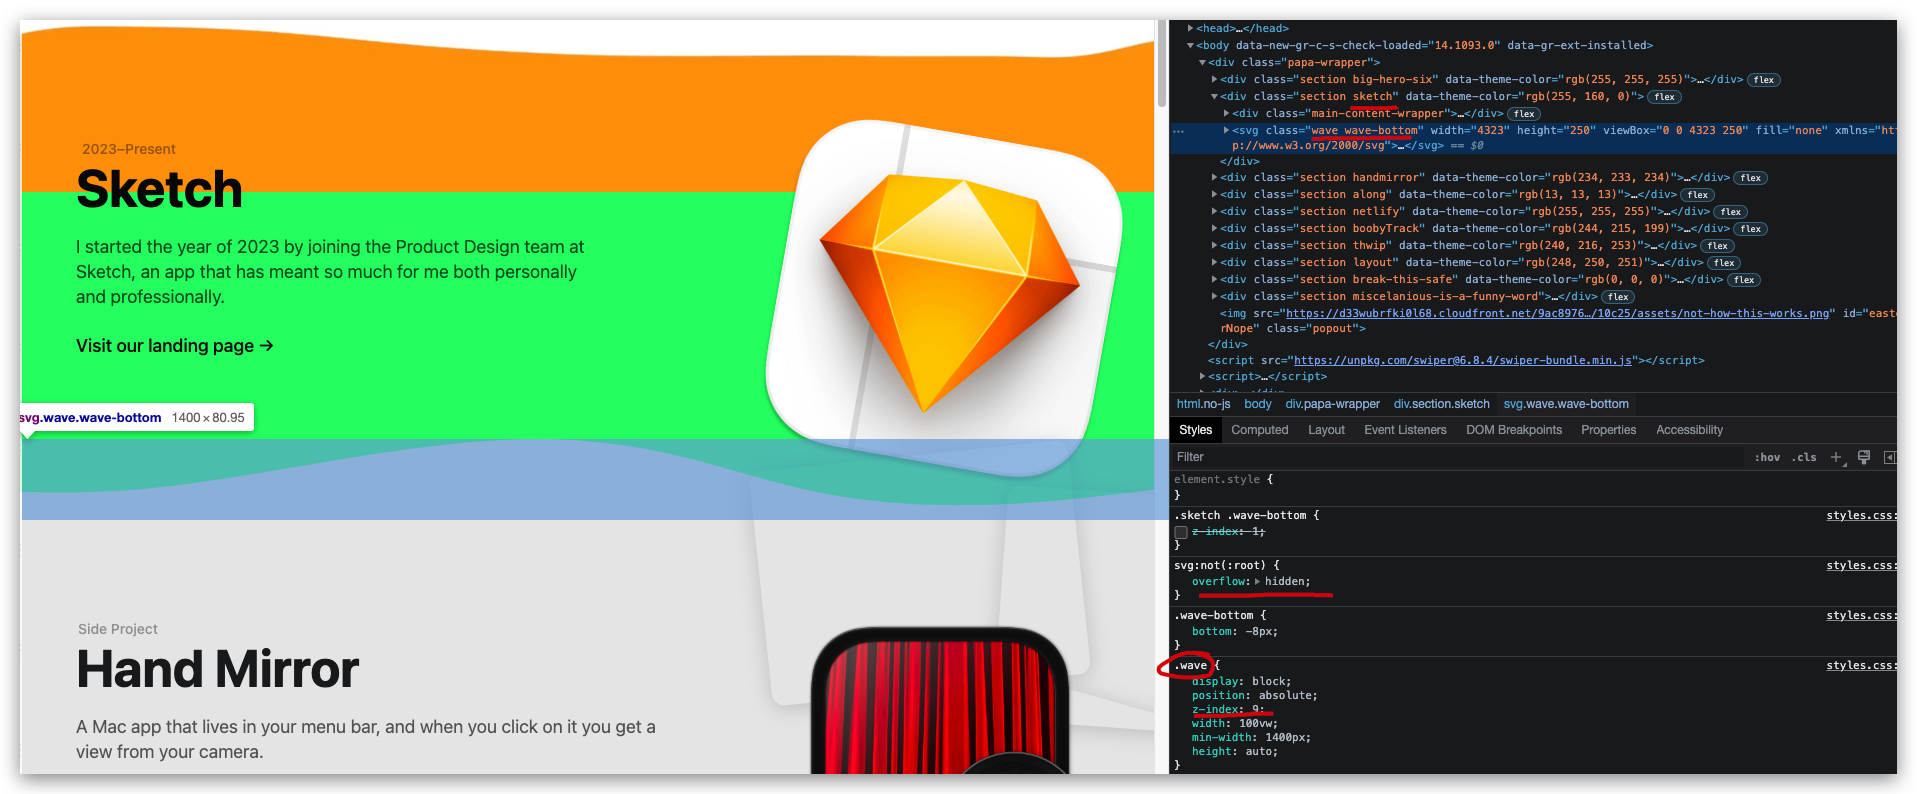The image size is (1917, 794).
Task: Collapse the section sketch div
Action: point(1214,97)
